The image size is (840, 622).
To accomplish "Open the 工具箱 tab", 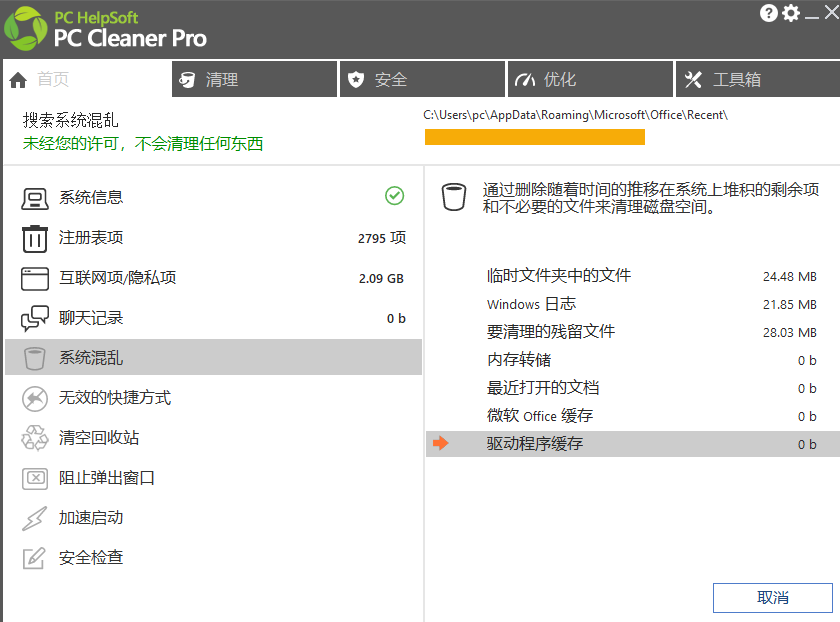I will 757,80.
